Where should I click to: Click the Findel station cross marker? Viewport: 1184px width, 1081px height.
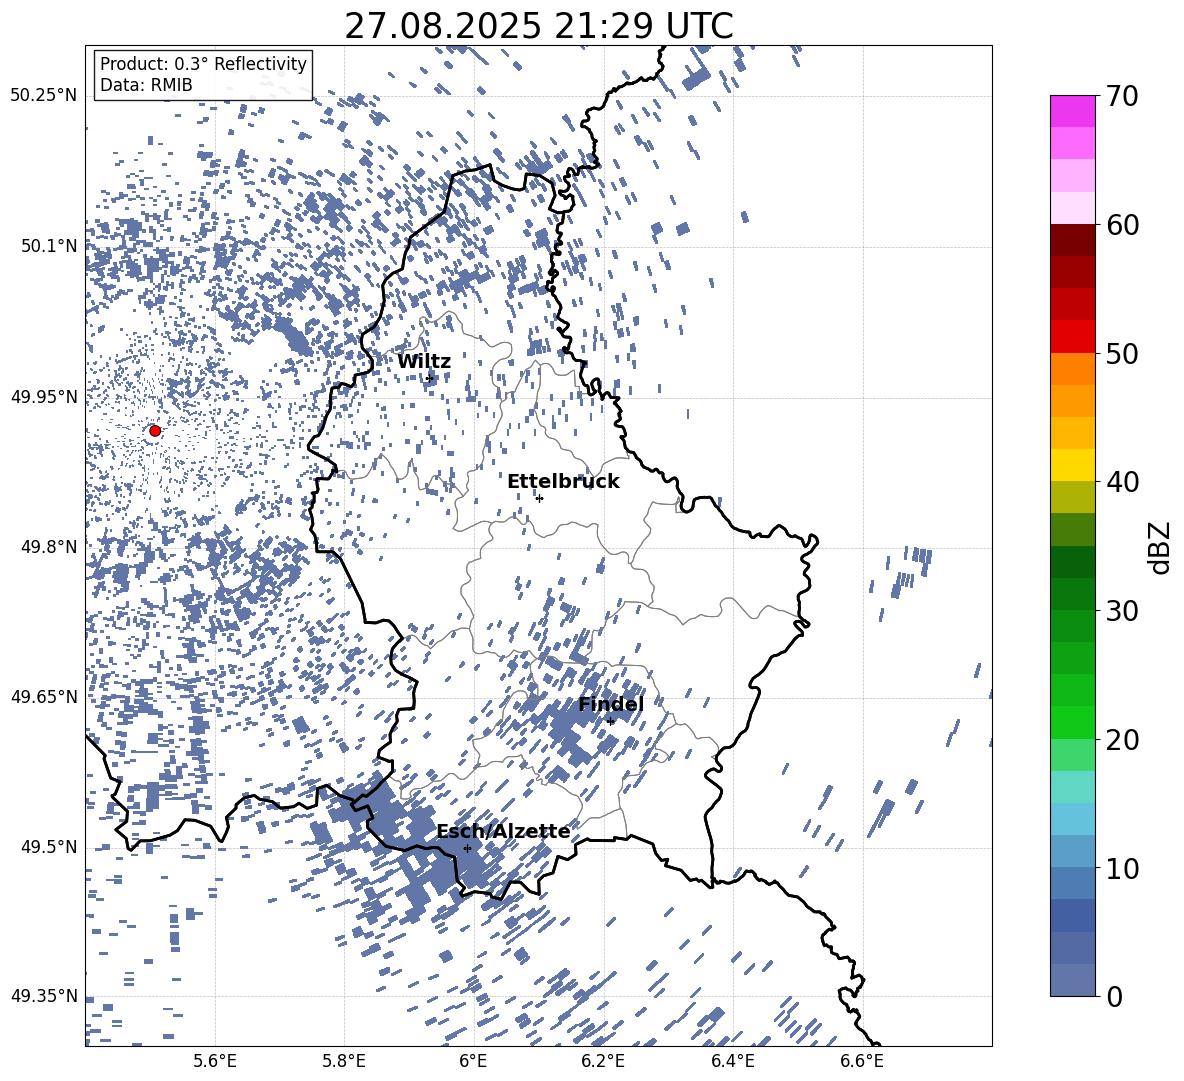(x=611, y=721)
